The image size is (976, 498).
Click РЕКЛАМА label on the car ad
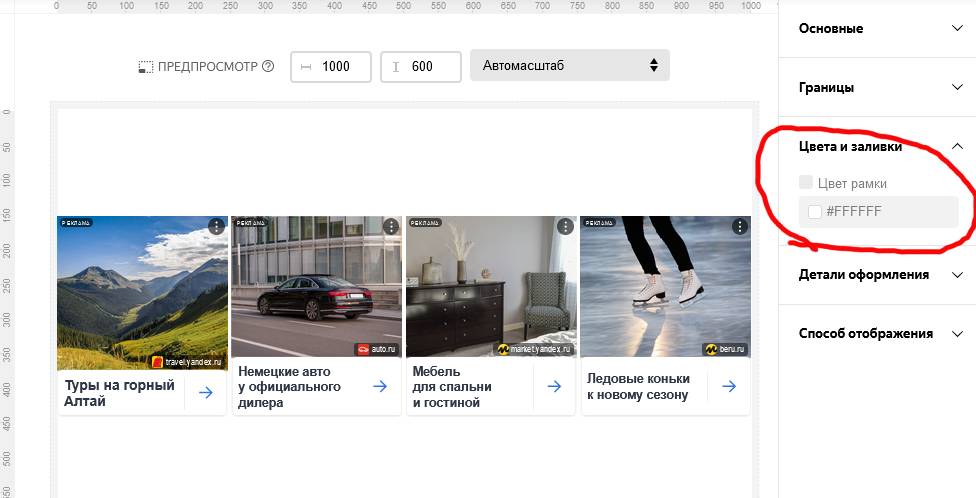(250, 222)
